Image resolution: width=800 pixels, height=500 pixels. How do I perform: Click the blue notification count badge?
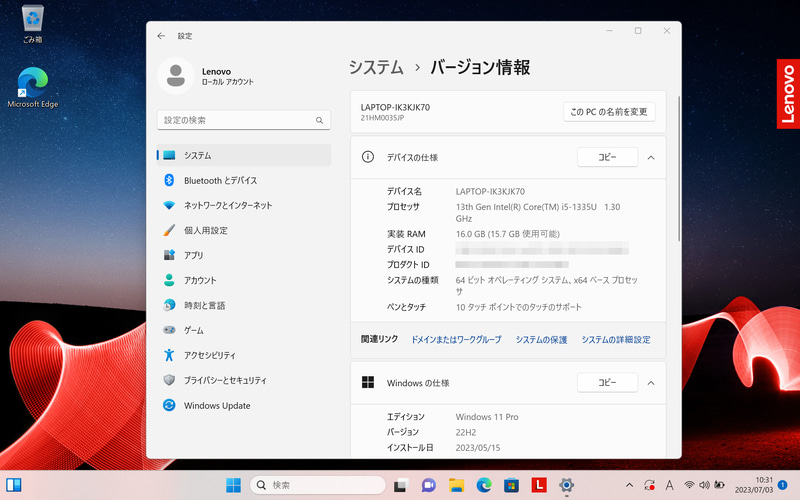click(x=783, y=485)
